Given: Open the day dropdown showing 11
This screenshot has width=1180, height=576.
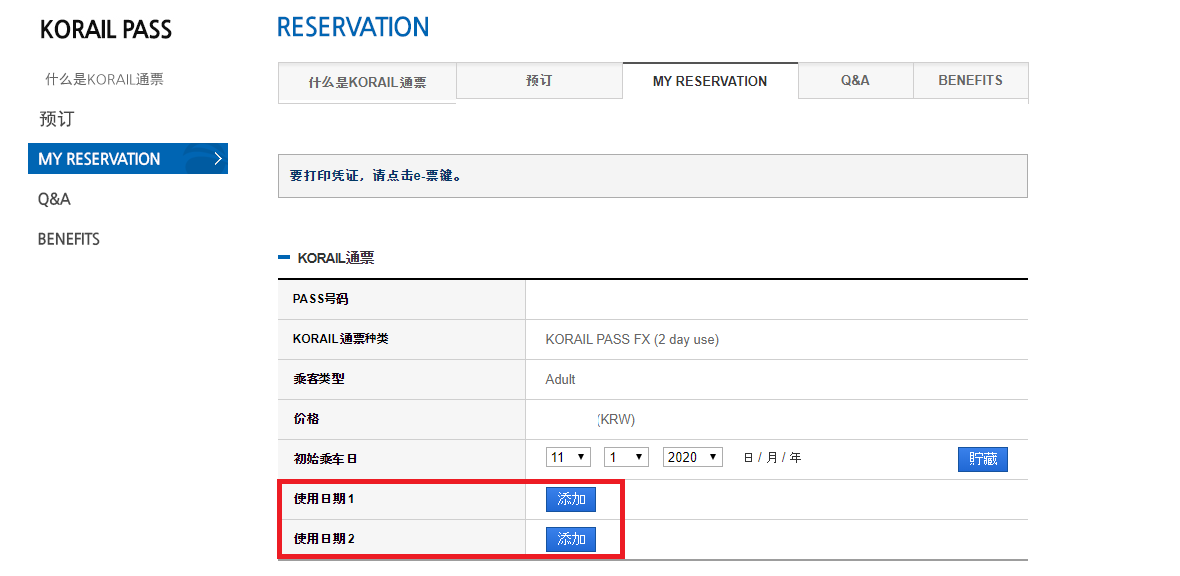Looking at the screenshot, I should 568,457.
